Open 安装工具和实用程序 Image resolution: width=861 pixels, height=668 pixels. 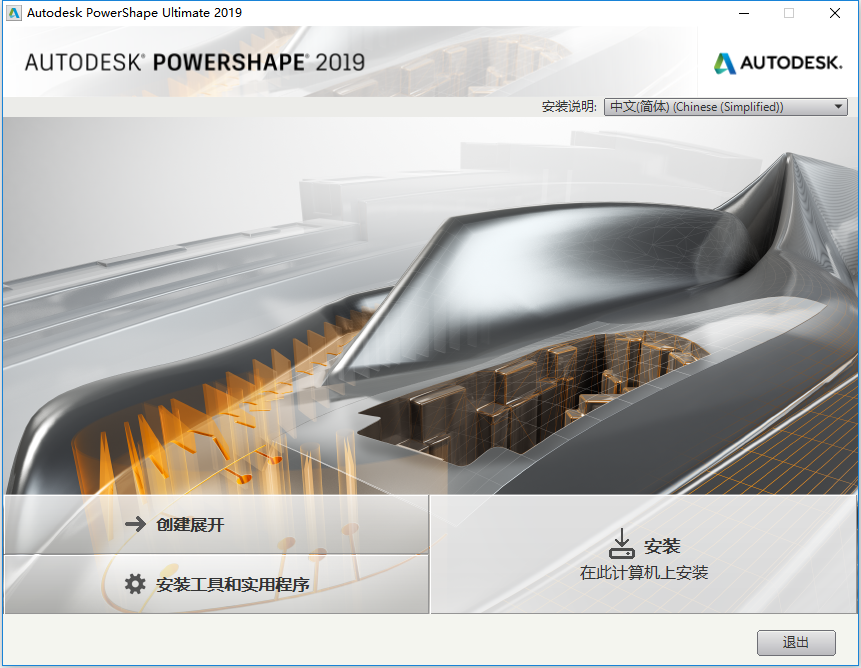[x=217, y=584]
